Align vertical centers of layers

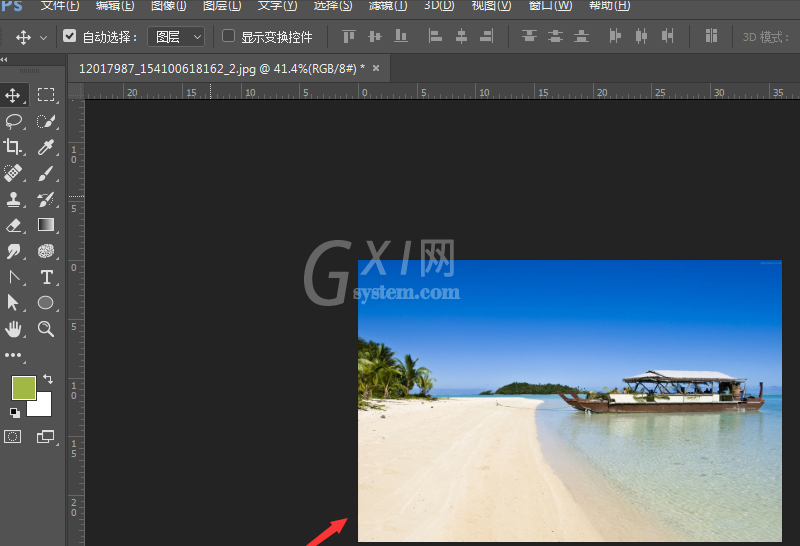375,36
